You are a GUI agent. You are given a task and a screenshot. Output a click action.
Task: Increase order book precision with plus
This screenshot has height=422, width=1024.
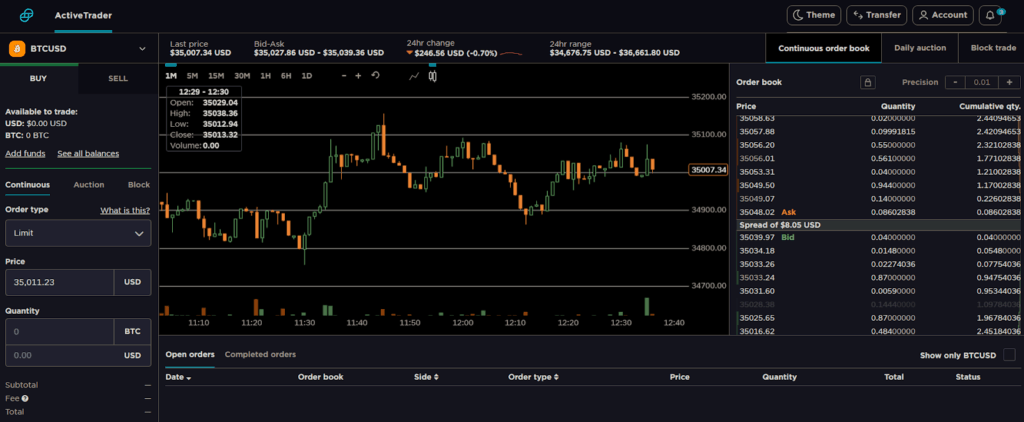coord(1009,82)
